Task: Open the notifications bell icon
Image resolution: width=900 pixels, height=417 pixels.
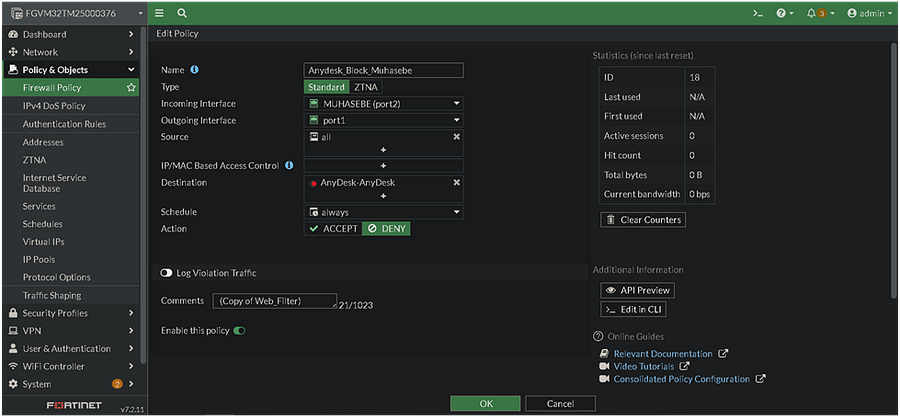Action: [820, 13]
